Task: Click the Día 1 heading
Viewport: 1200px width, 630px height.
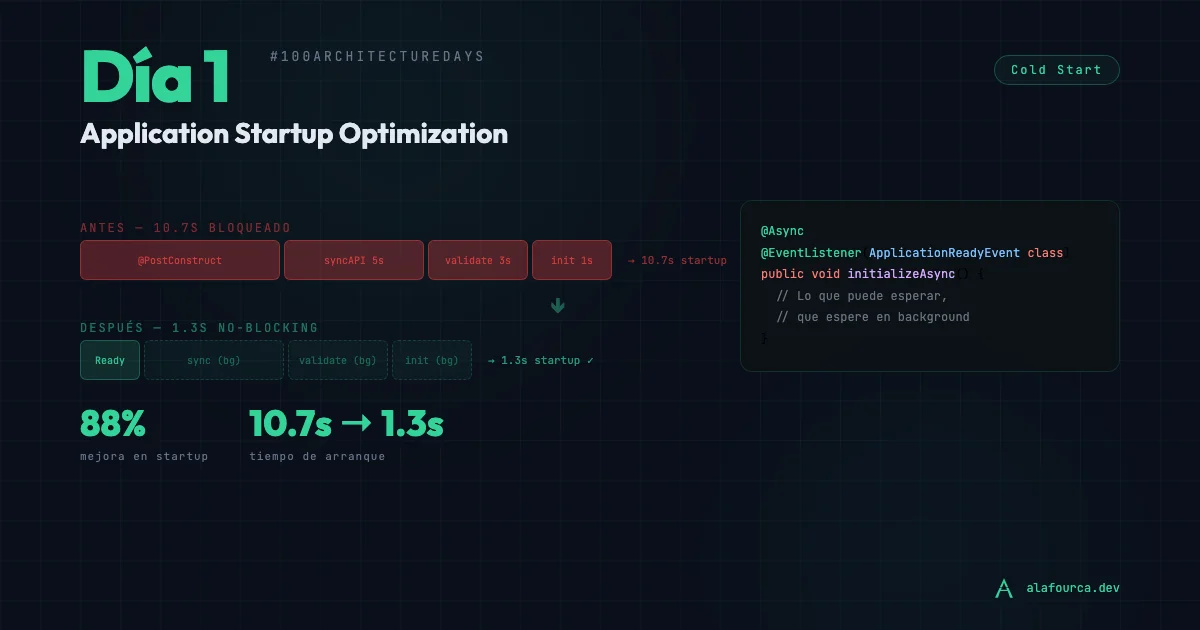Action: coord(155,78)
